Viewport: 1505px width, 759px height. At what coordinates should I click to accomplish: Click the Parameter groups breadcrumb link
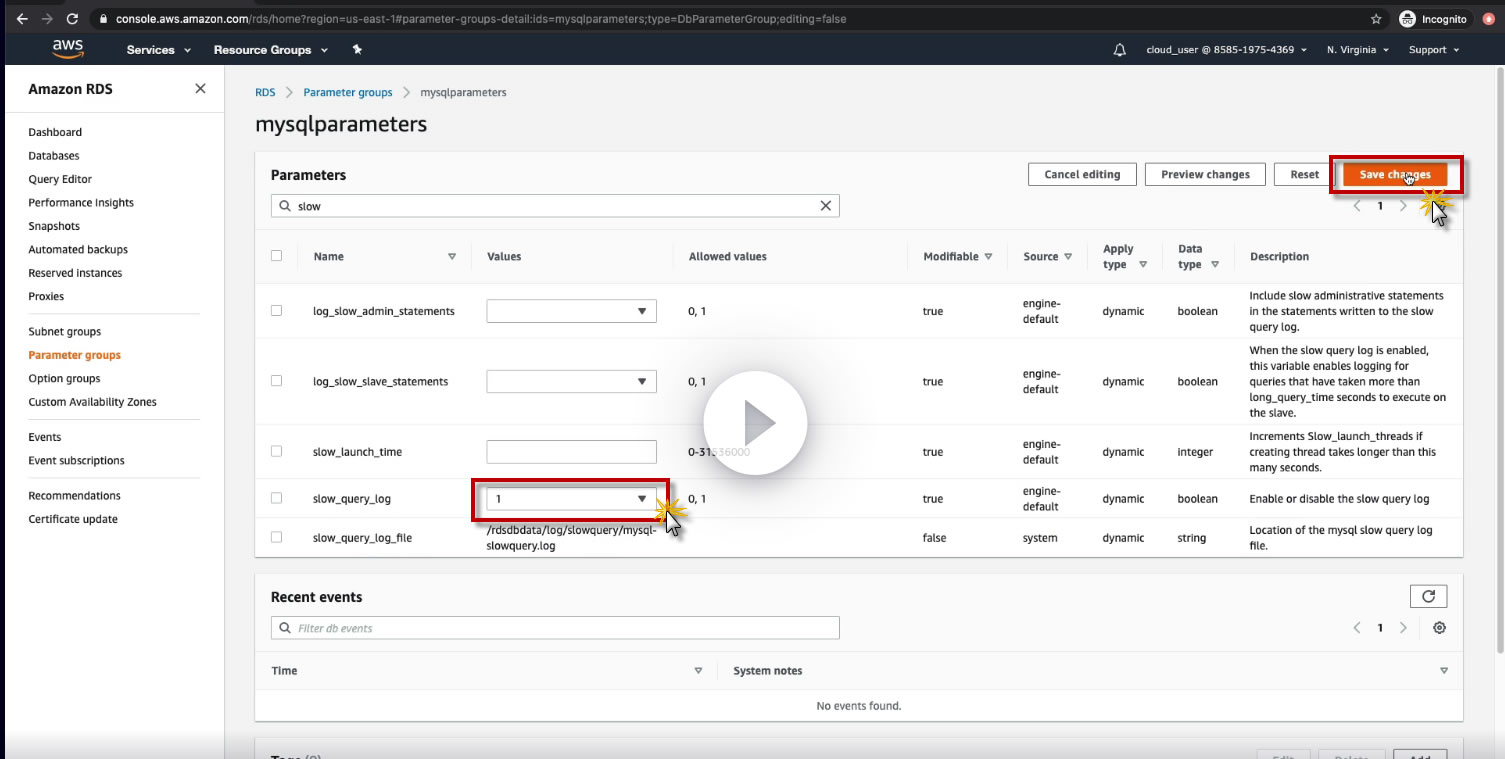(x=348, y=92)
